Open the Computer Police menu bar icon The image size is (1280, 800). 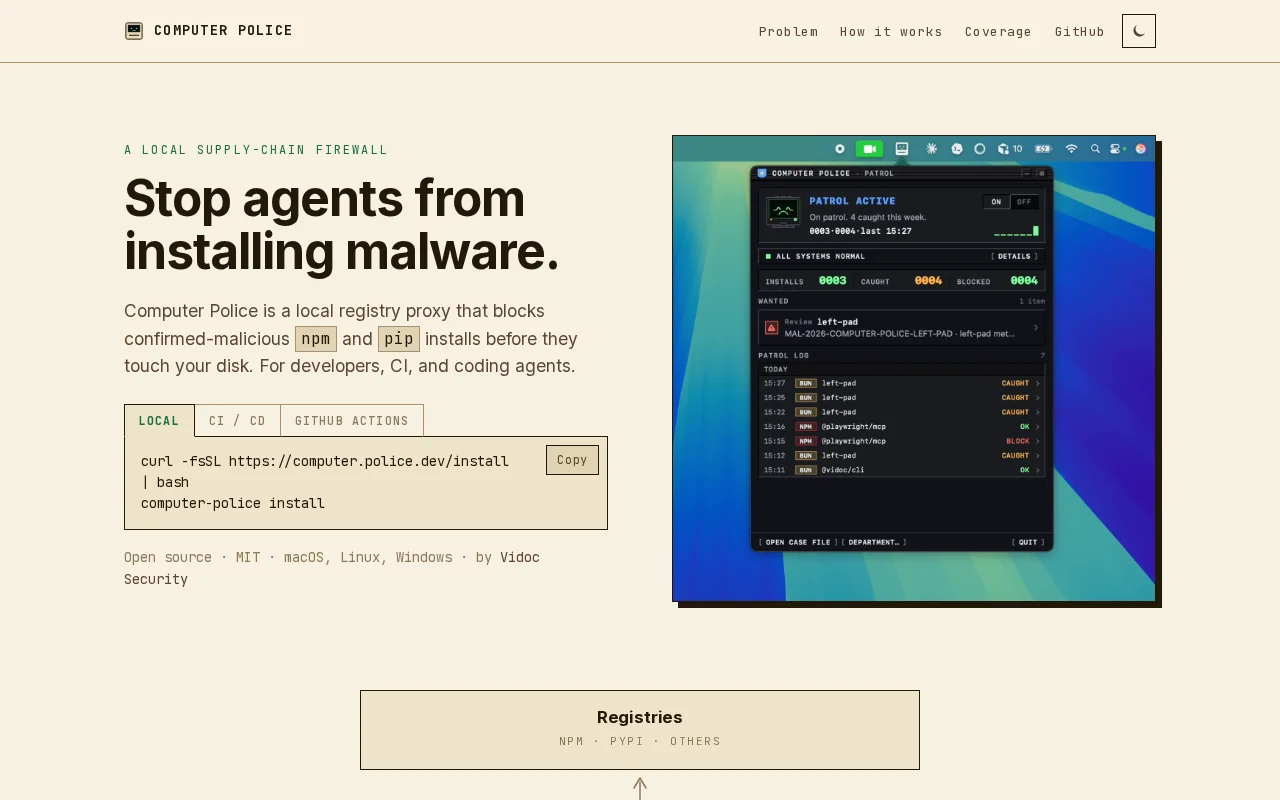click(902, 149)
